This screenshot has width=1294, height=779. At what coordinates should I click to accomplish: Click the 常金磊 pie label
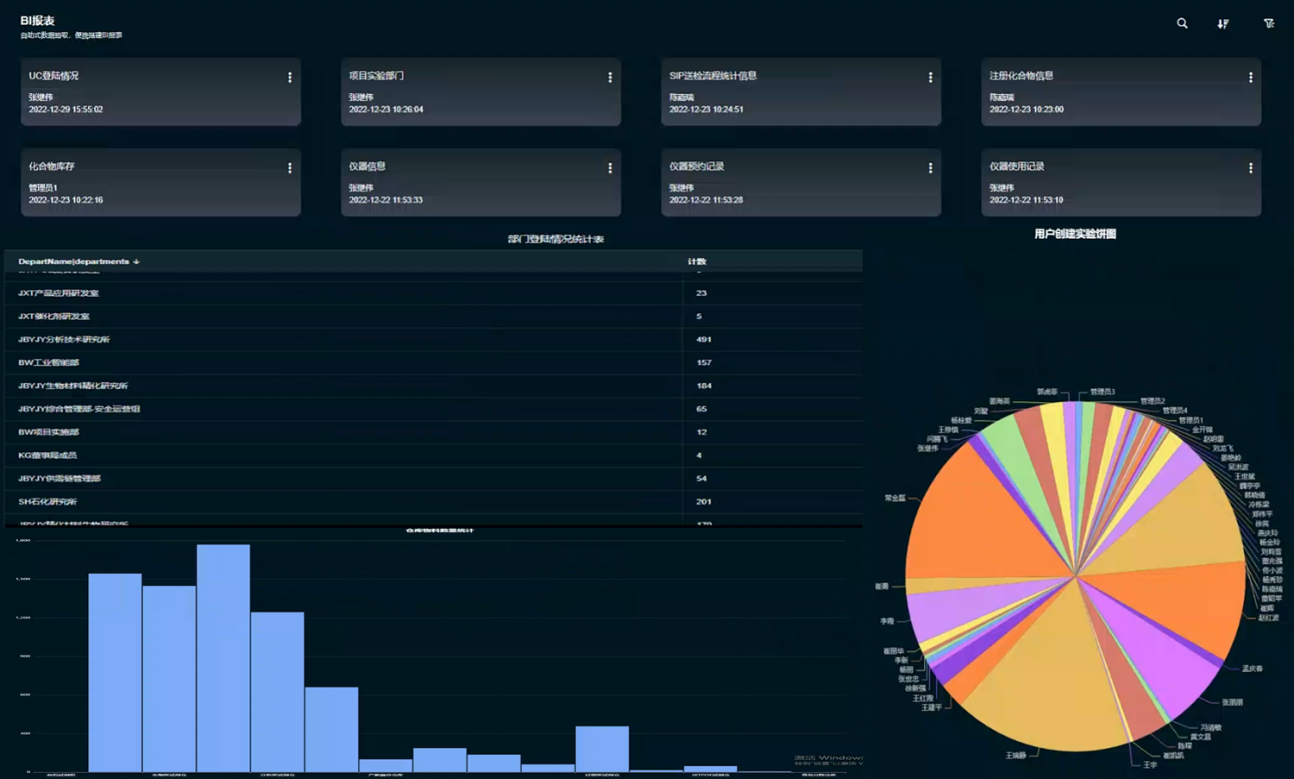coord(895,497)
